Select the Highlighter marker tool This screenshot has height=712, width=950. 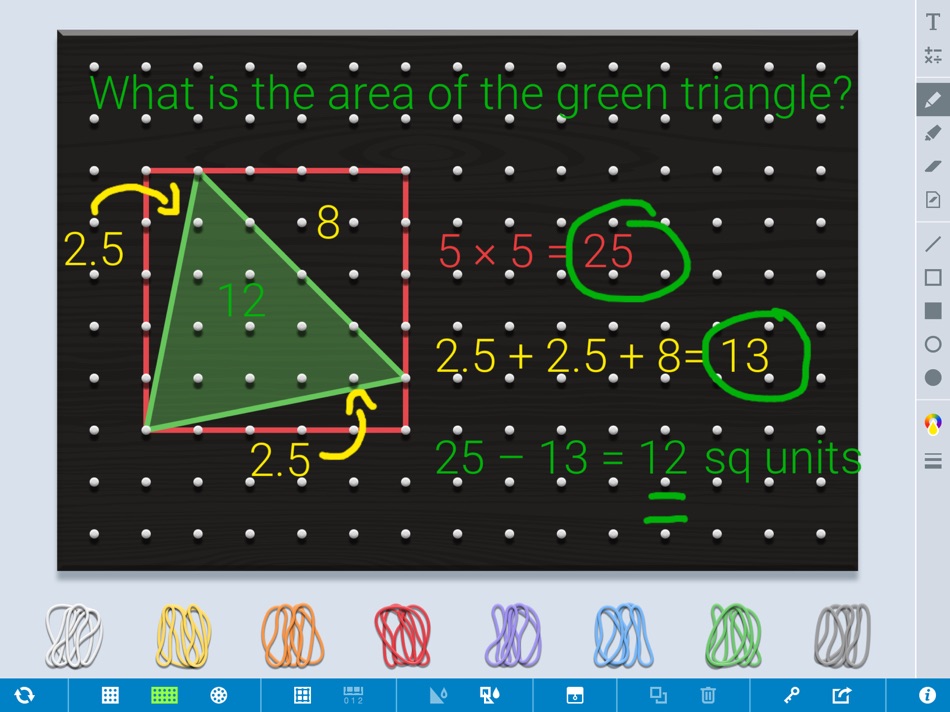point(933,133)
